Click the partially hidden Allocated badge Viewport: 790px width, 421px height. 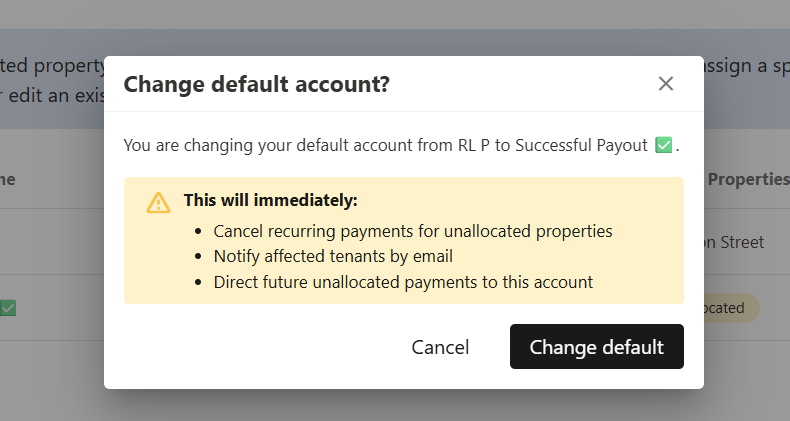[x=732, y=309]
